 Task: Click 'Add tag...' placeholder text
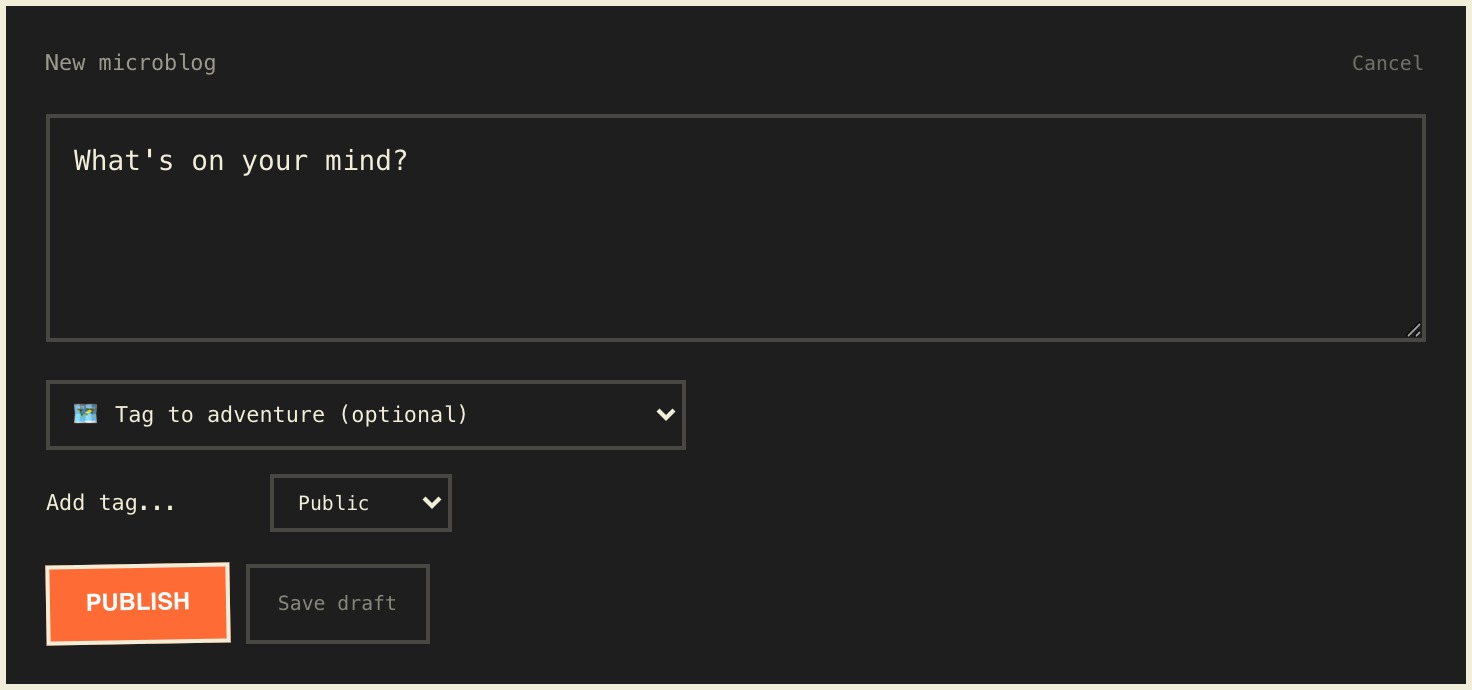[x=111, y=502]
